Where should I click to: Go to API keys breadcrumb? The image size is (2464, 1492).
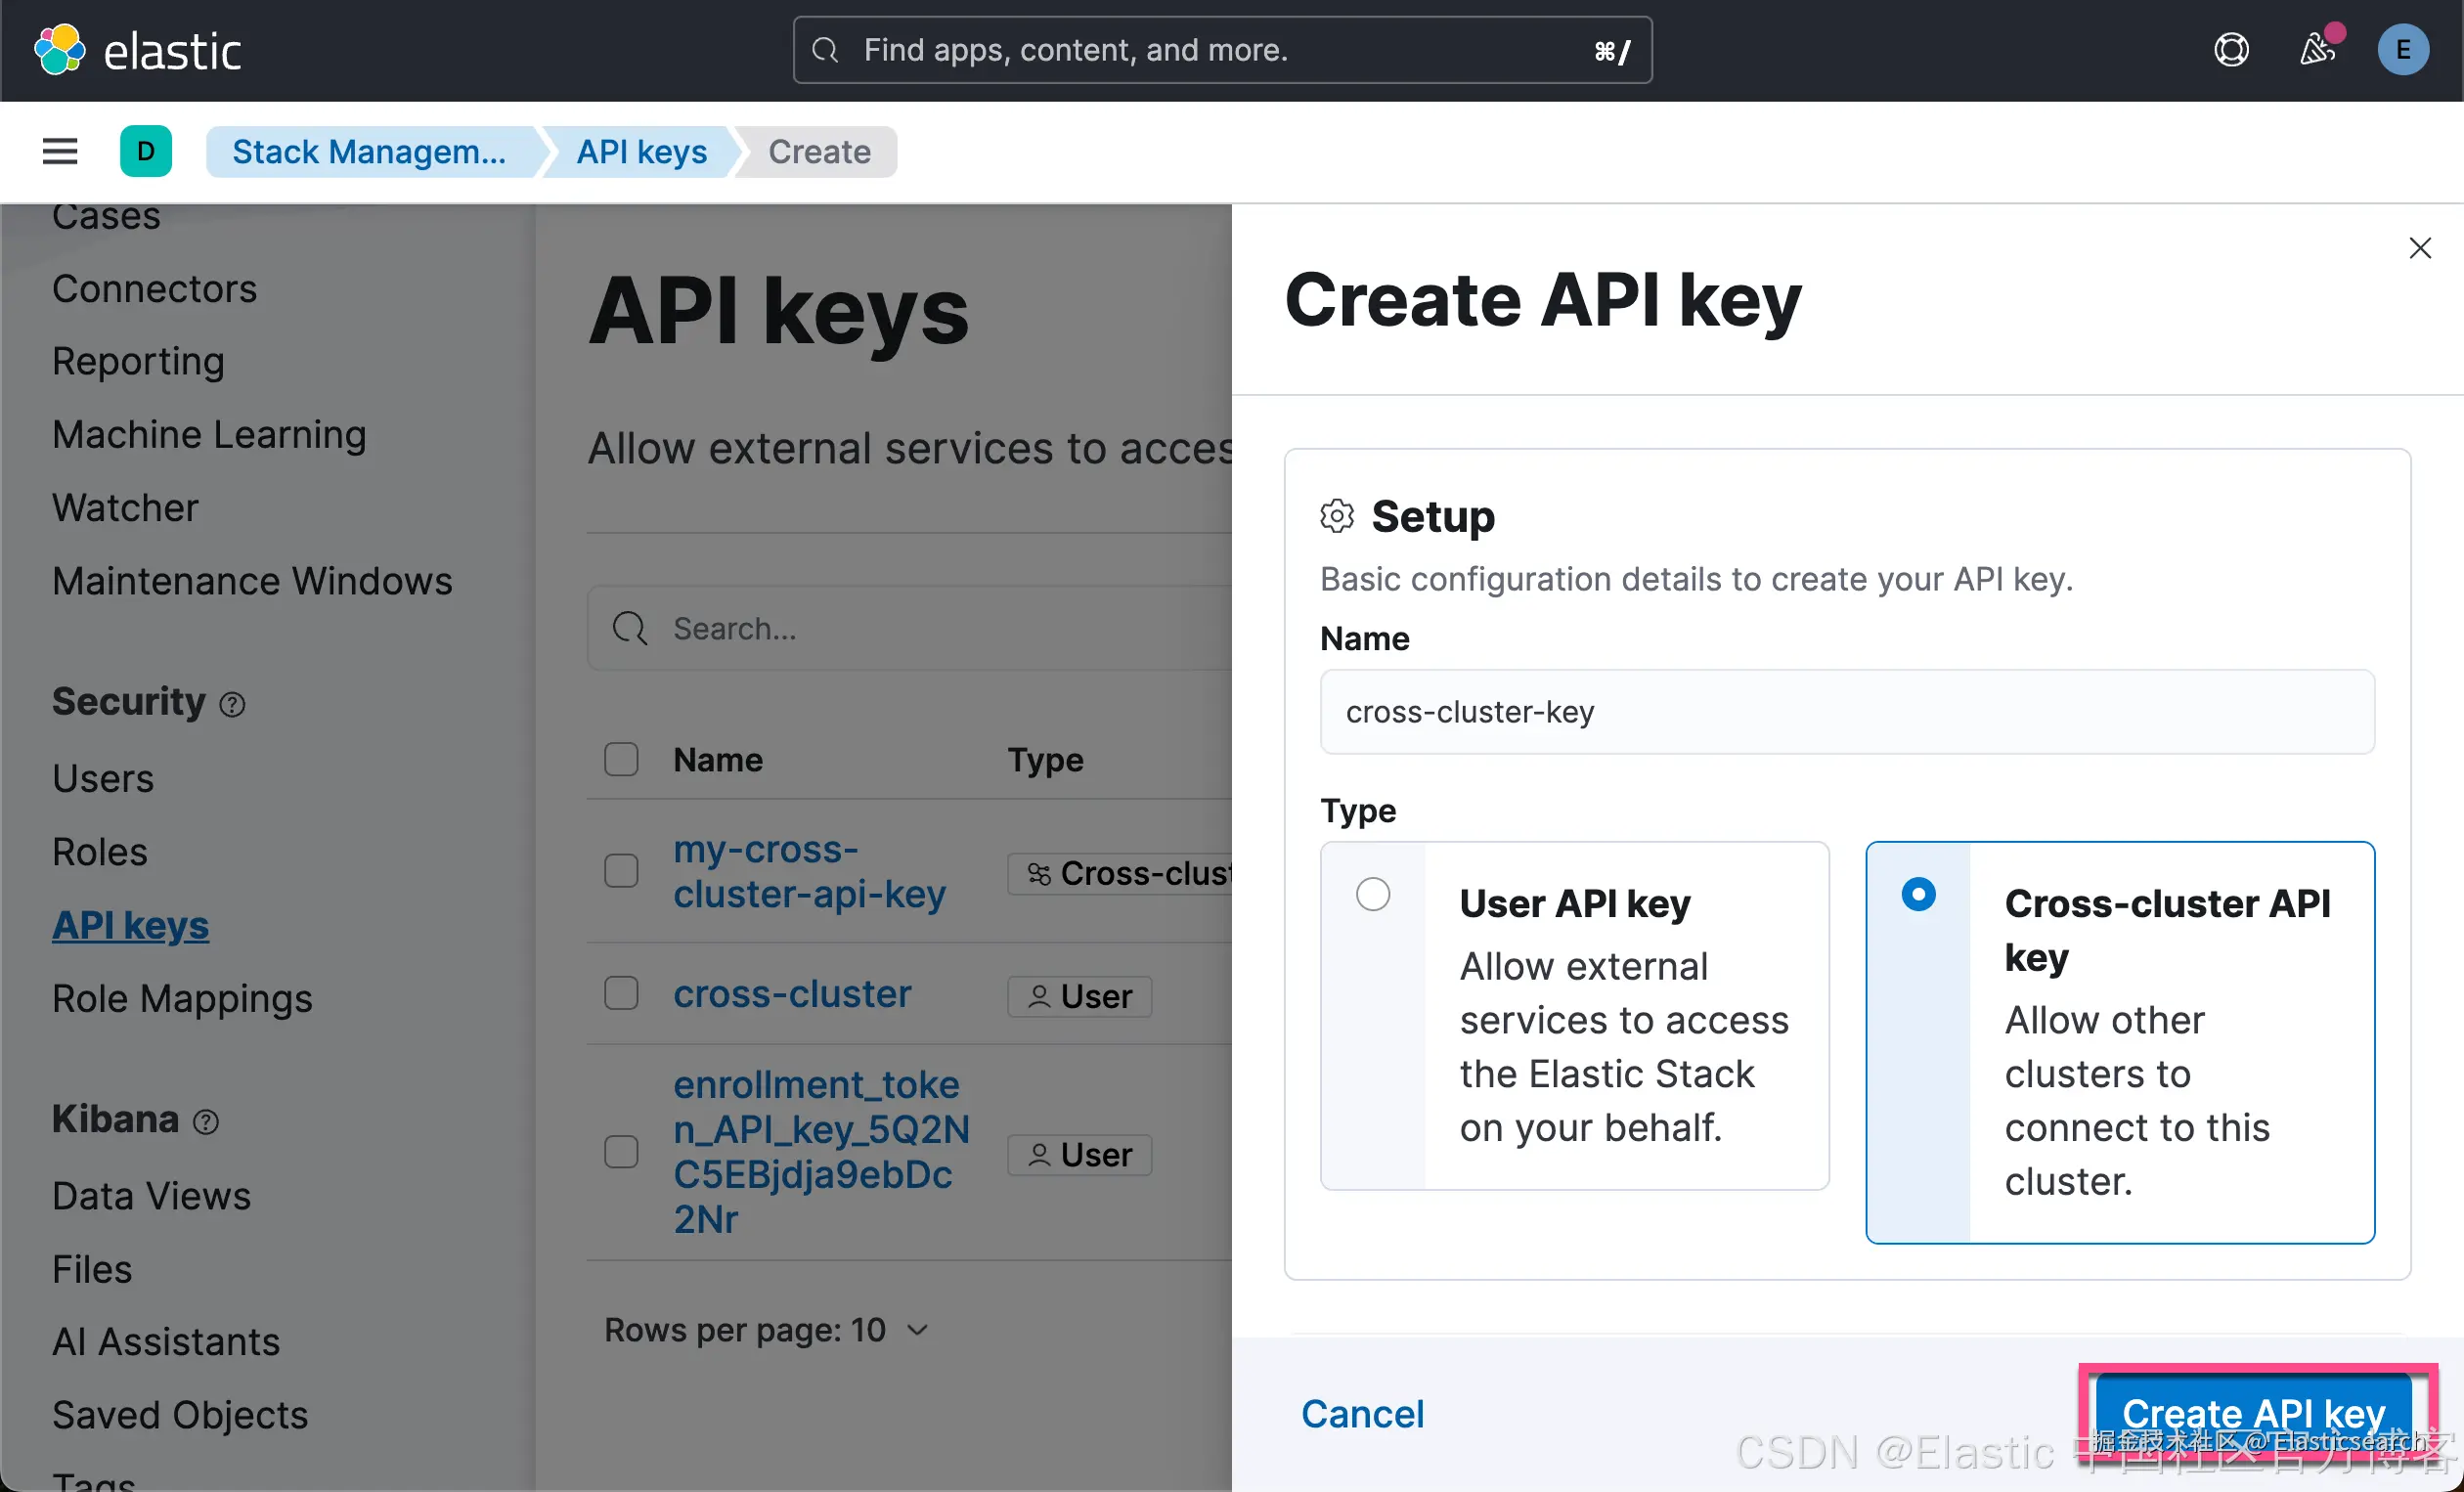click(641, 152)
